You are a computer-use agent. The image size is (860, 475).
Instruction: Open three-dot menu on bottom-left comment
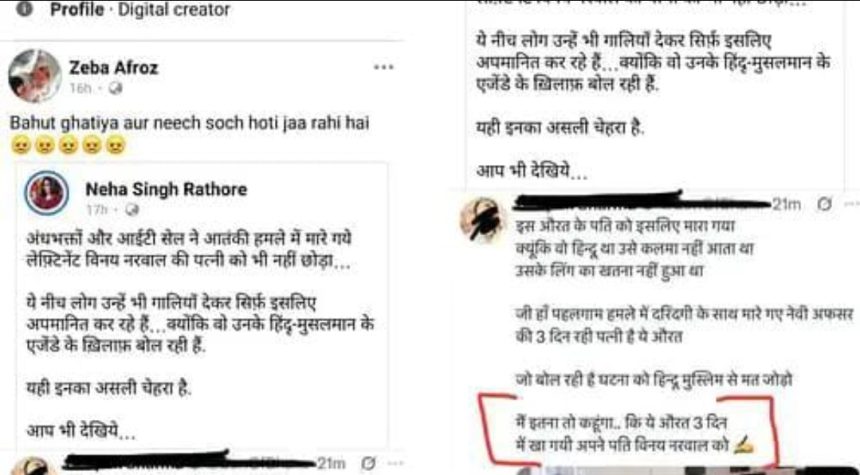point(395,463)
